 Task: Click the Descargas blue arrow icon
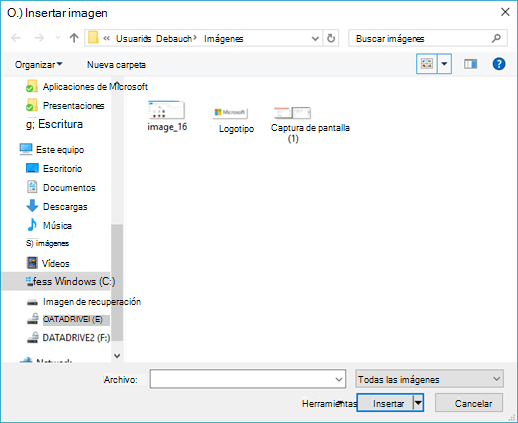32,206
